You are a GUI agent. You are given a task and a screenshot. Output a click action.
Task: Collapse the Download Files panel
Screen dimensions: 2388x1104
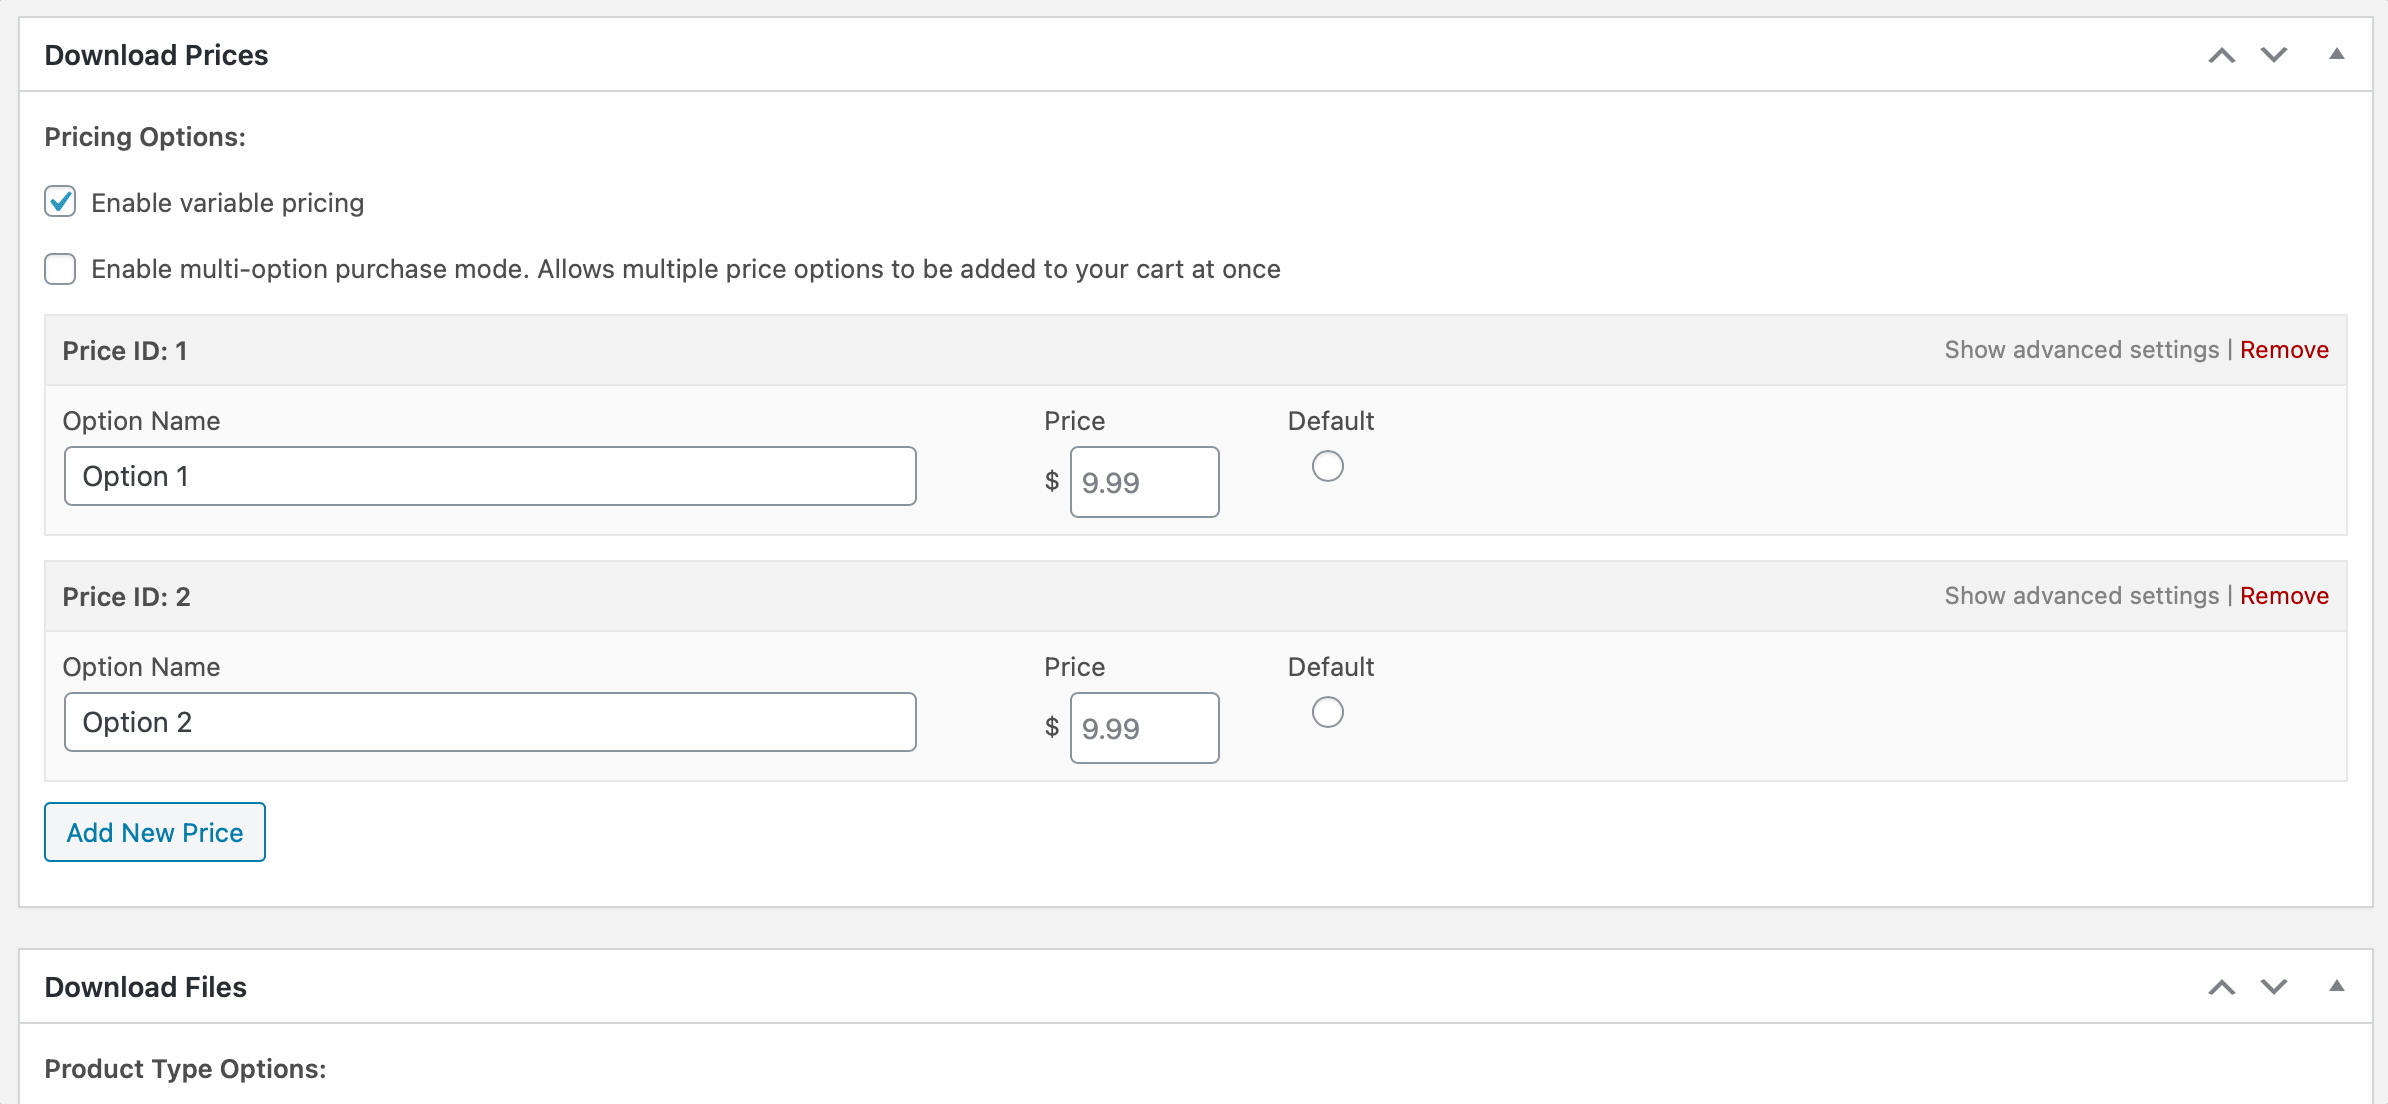(x=2337, y=986)
